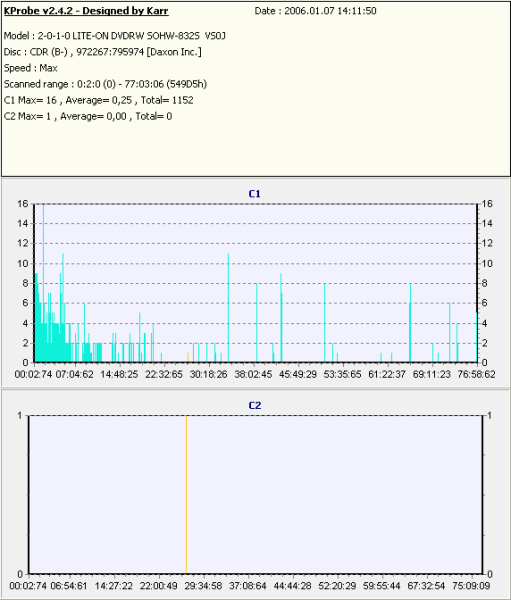This screenshot has width=511, height=600.
Task: Click the C1 axis label 69:11:23
Action: pos(431,374)
